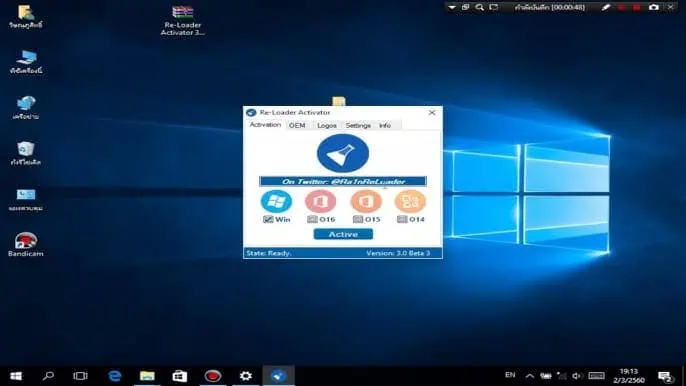Select the Office 2016 (O16) icon
The image size is (686, 386).
pos(321,201)
